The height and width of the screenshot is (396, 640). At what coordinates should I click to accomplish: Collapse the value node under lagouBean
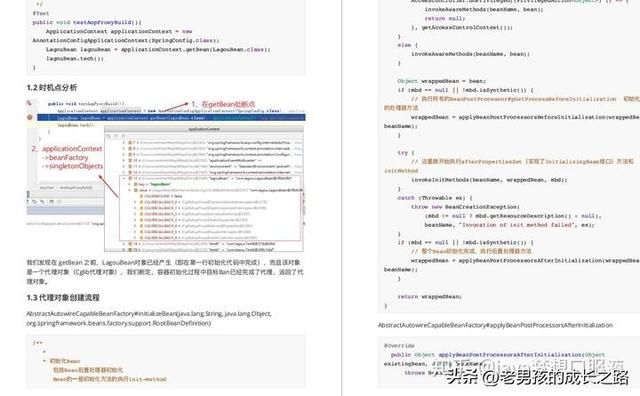130,190
